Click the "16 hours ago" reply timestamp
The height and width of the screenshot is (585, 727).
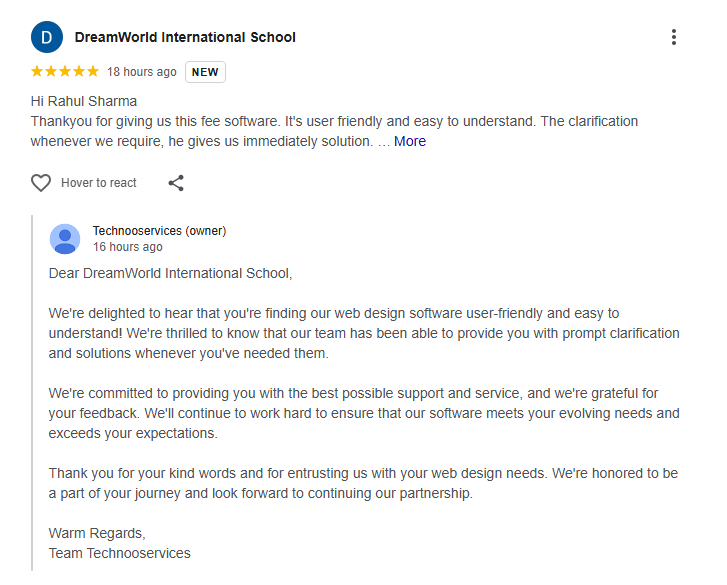(128, 247)
